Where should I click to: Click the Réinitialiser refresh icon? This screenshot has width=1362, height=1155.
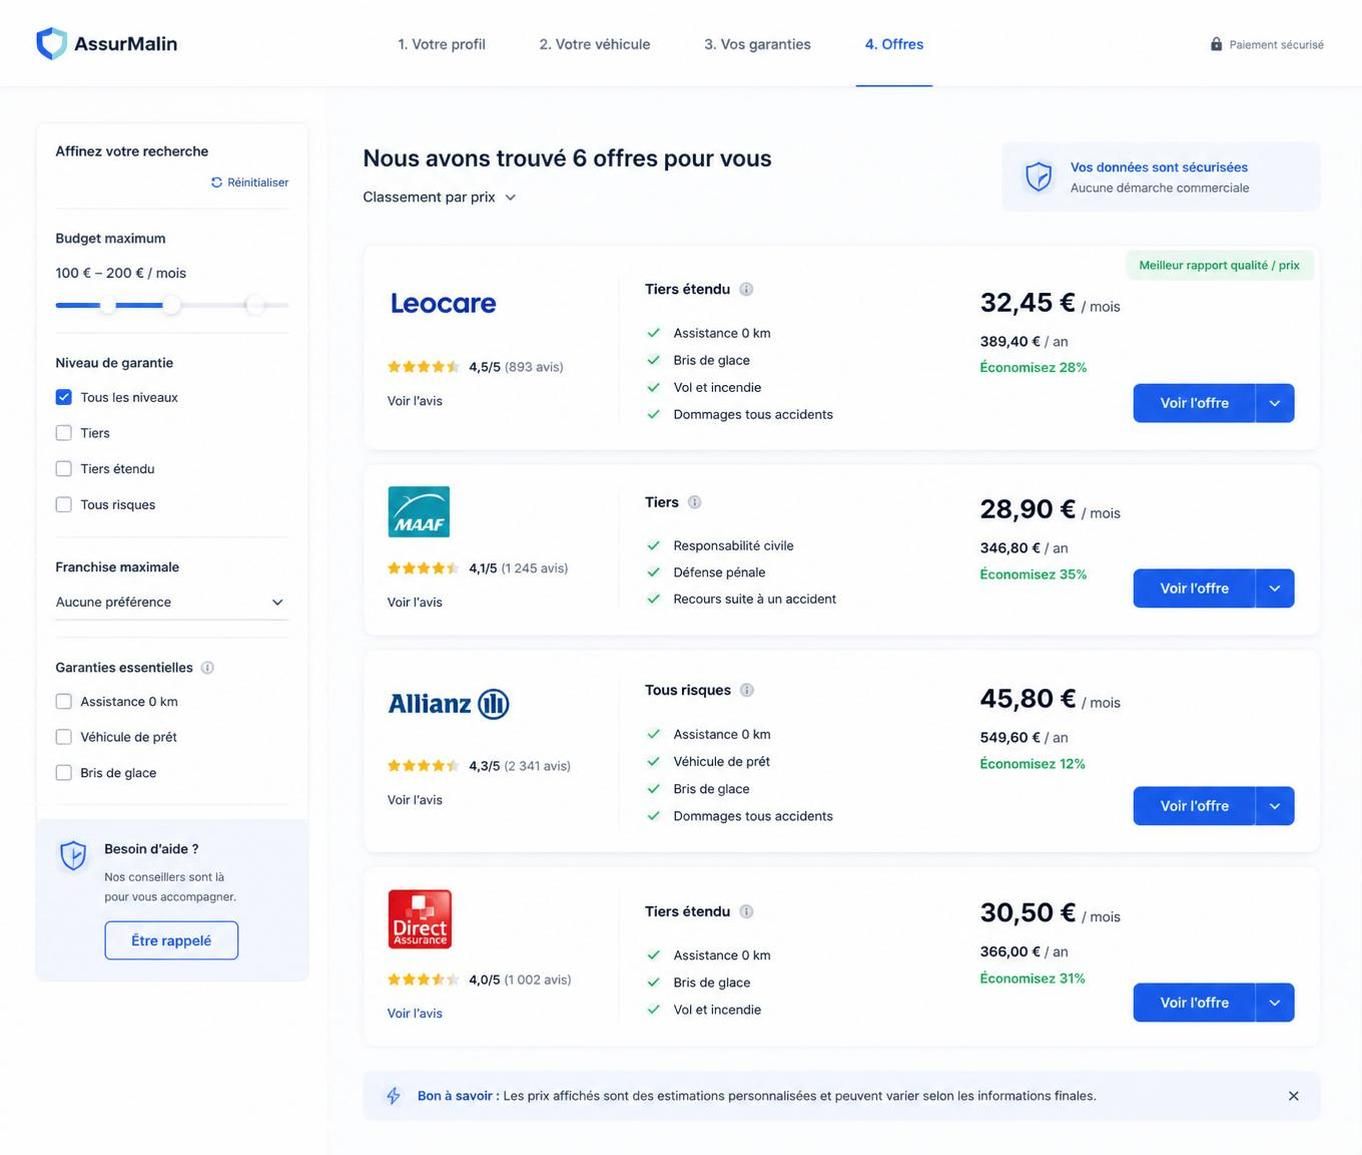point(216,182)
